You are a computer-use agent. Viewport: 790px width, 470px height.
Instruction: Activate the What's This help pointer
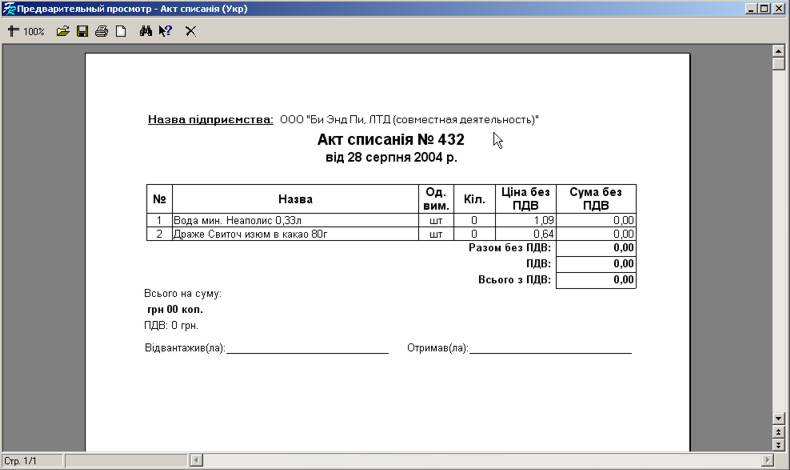165,31
